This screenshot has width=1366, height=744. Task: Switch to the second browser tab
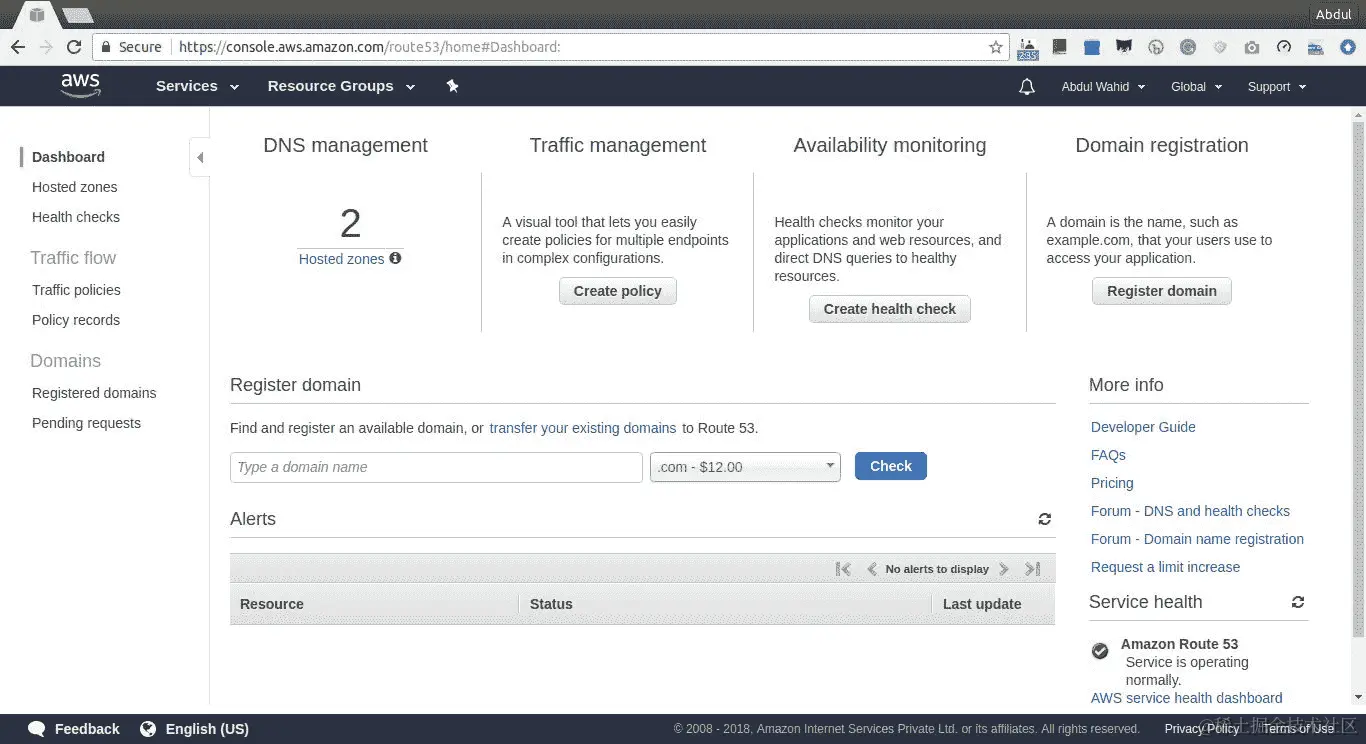77,15
